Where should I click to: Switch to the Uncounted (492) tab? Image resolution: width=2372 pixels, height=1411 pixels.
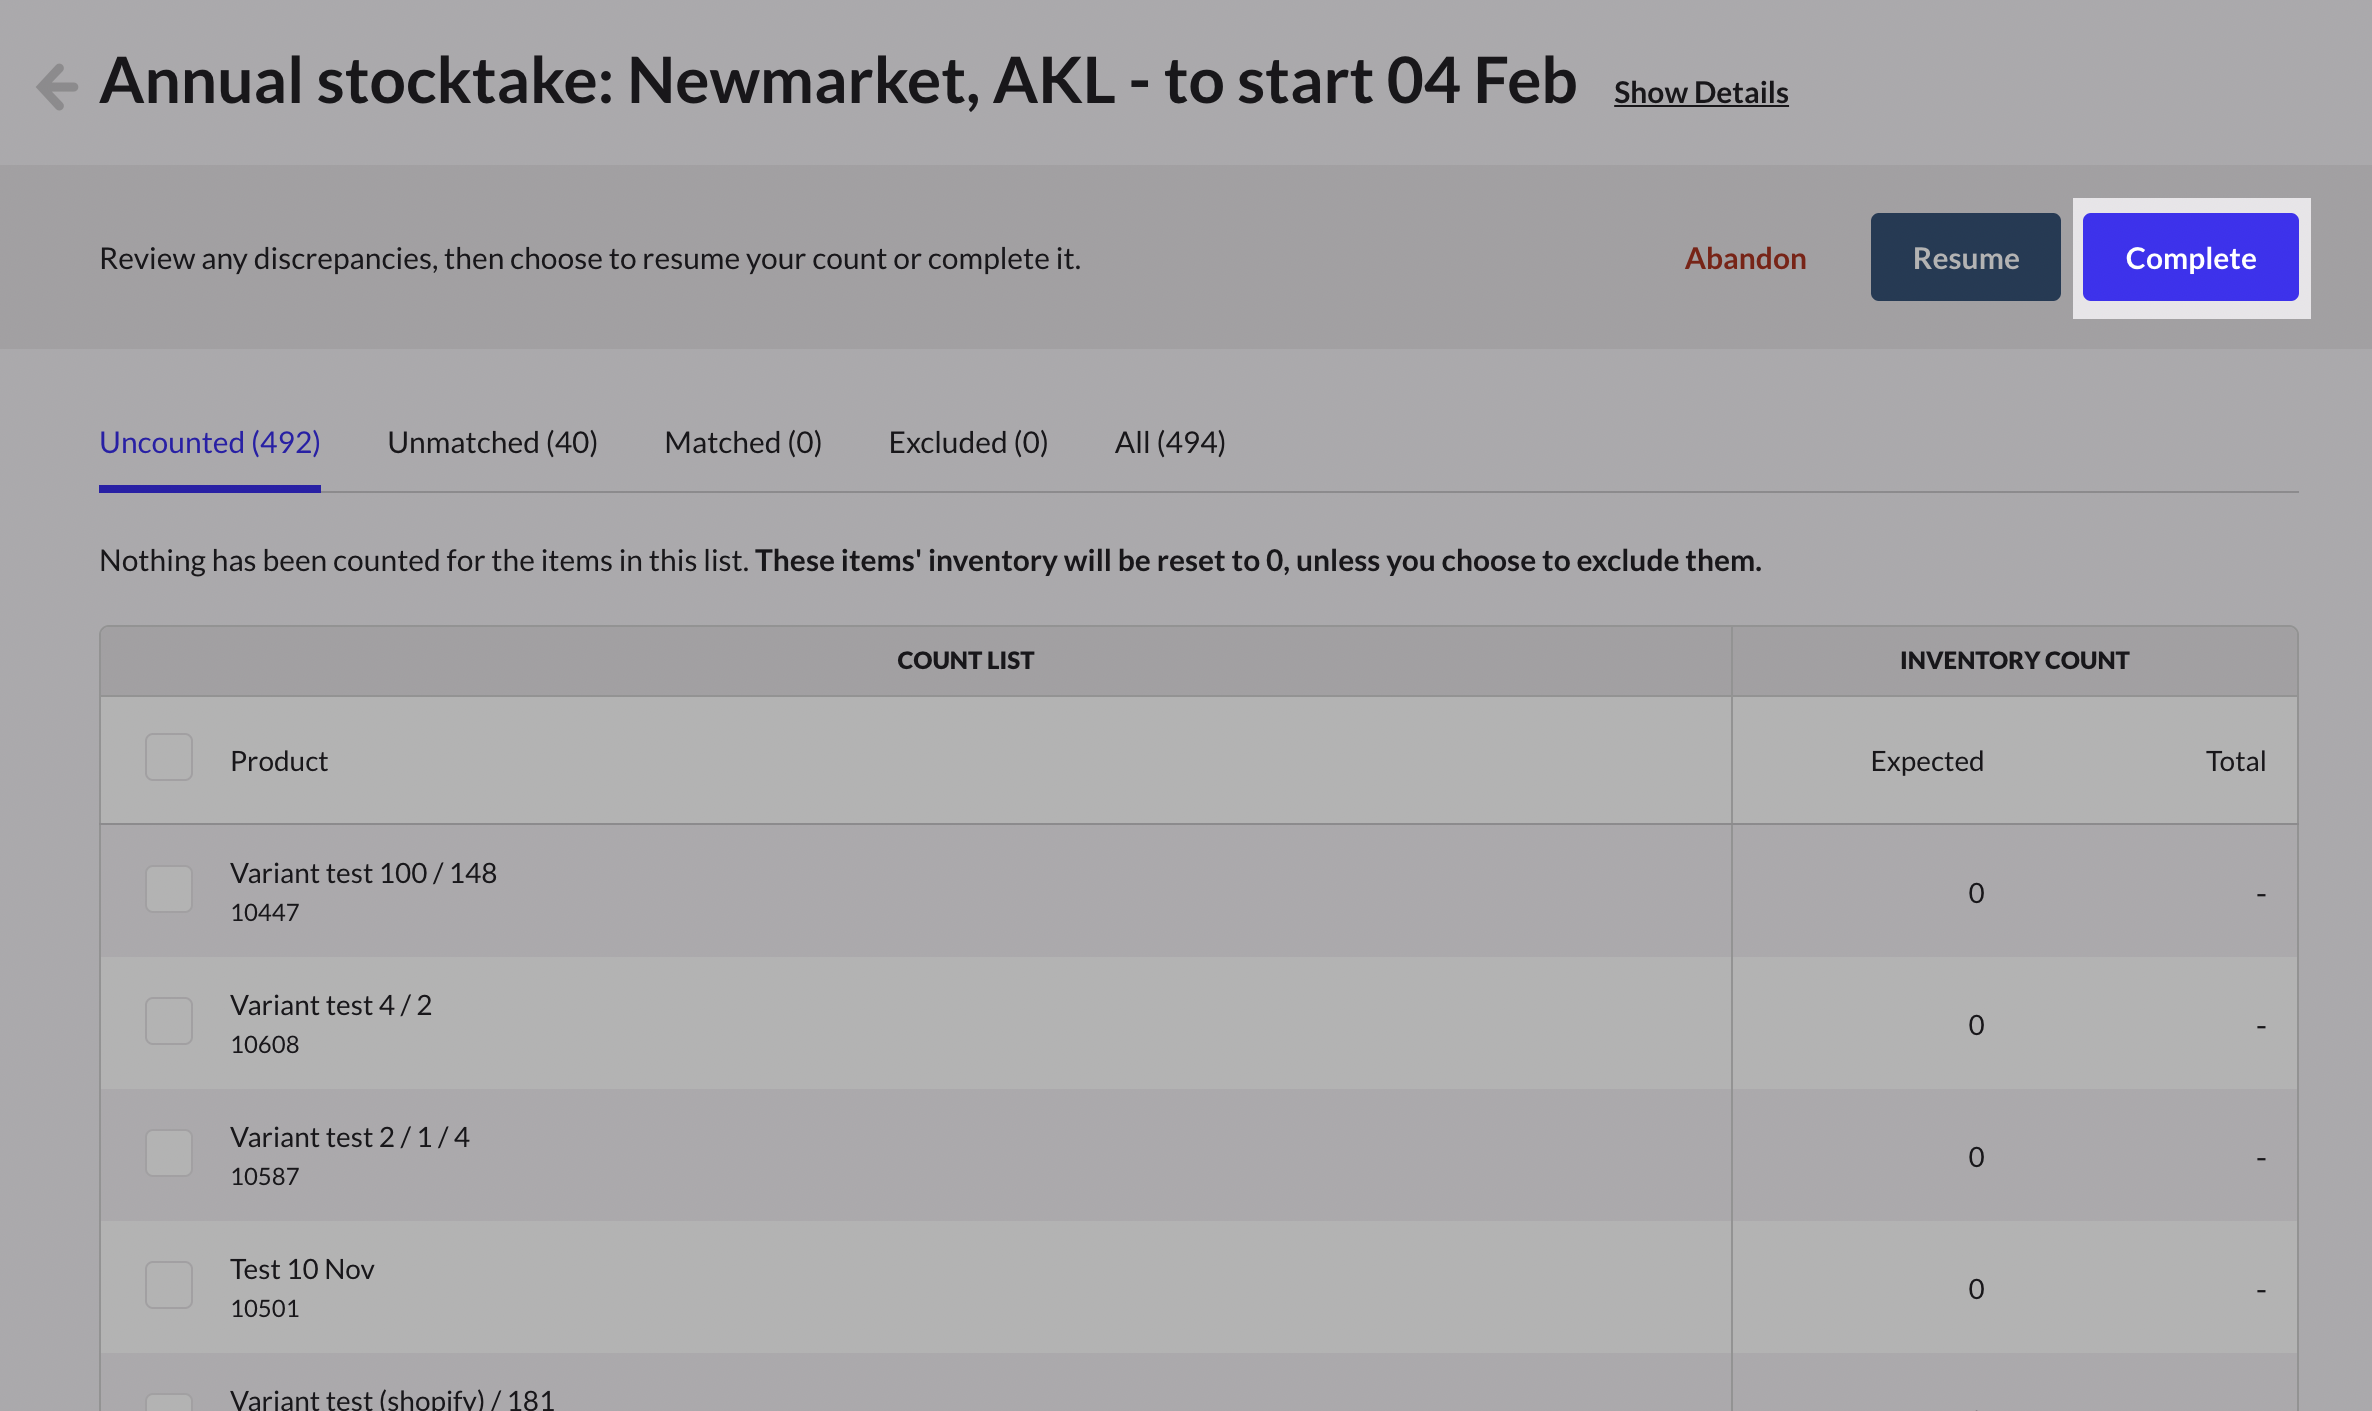[x=209, y=442]
